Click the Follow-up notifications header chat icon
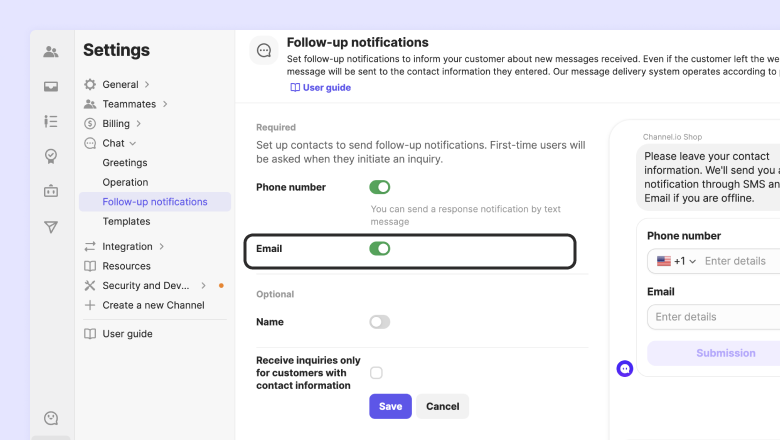 point(264,50)
